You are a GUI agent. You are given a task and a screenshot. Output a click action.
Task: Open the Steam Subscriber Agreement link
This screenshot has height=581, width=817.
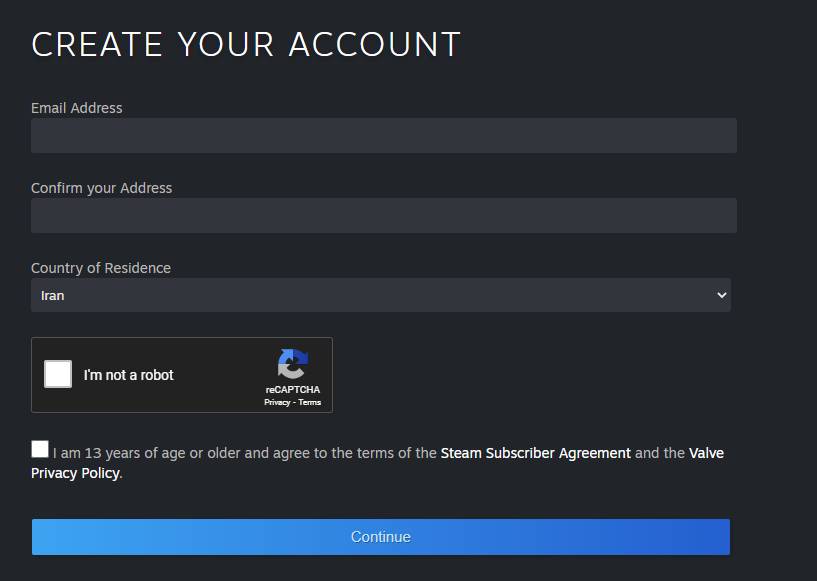click(x=535, y=453)
